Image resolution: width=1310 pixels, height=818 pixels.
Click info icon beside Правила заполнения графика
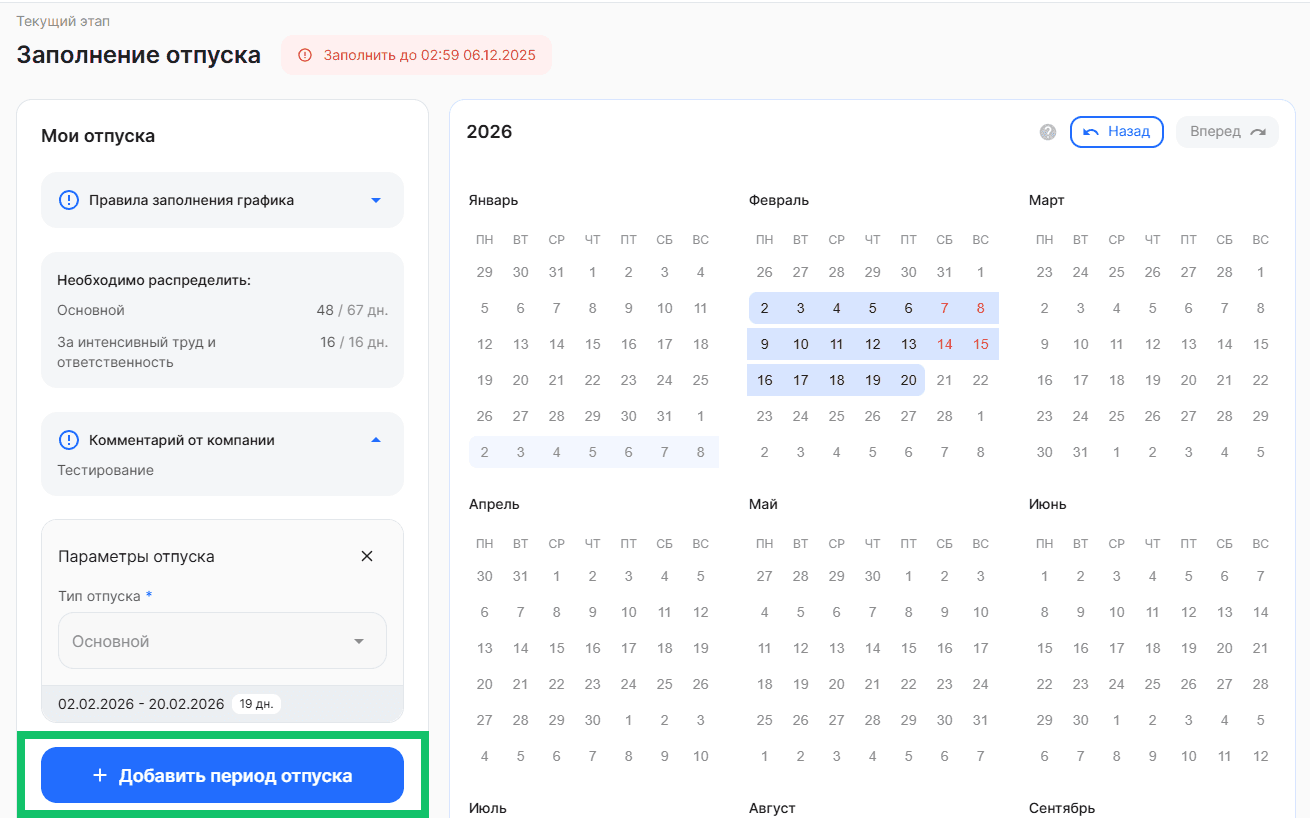[68, 200]
